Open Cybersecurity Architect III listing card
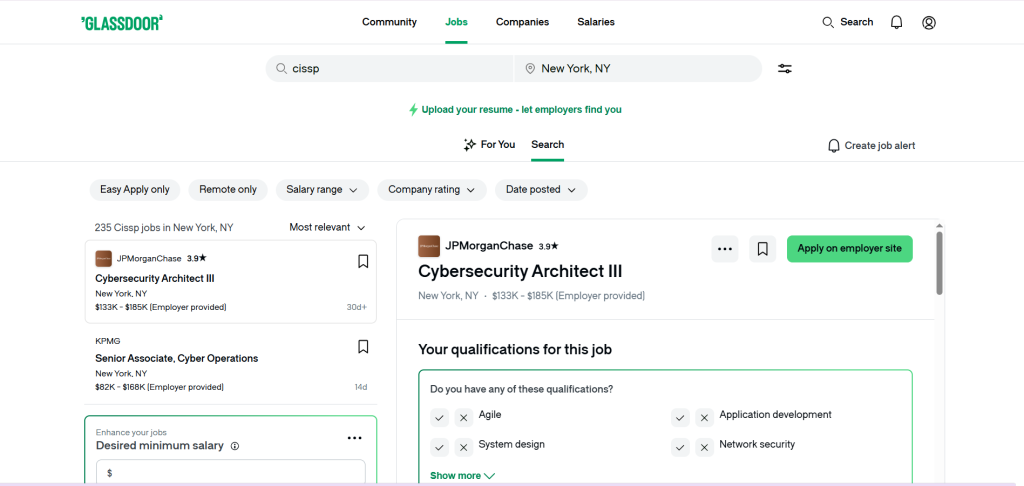The height and width of the screenshot is (486, 1024). tap(231, 282)
